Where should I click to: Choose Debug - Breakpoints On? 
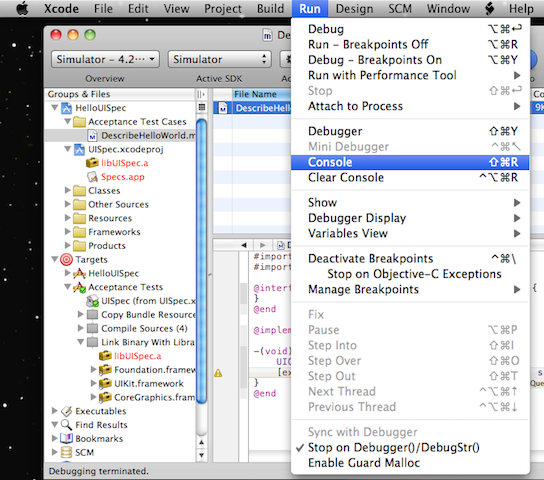coord(410,60)
